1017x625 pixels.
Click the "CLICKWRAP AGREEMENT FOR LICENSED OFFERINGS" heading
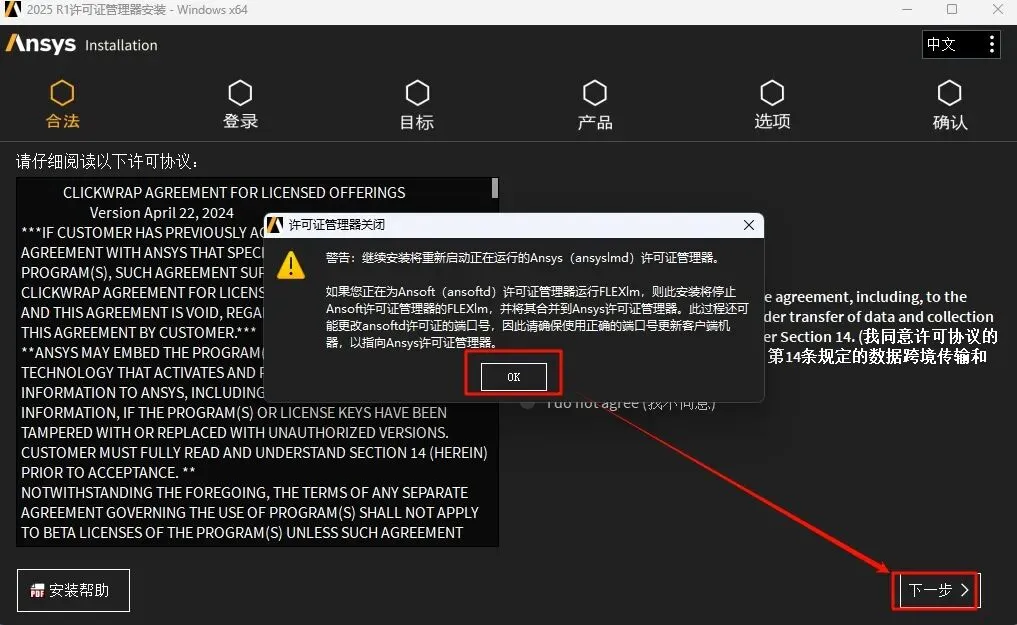pyautogui.click(x=234, y=193)
